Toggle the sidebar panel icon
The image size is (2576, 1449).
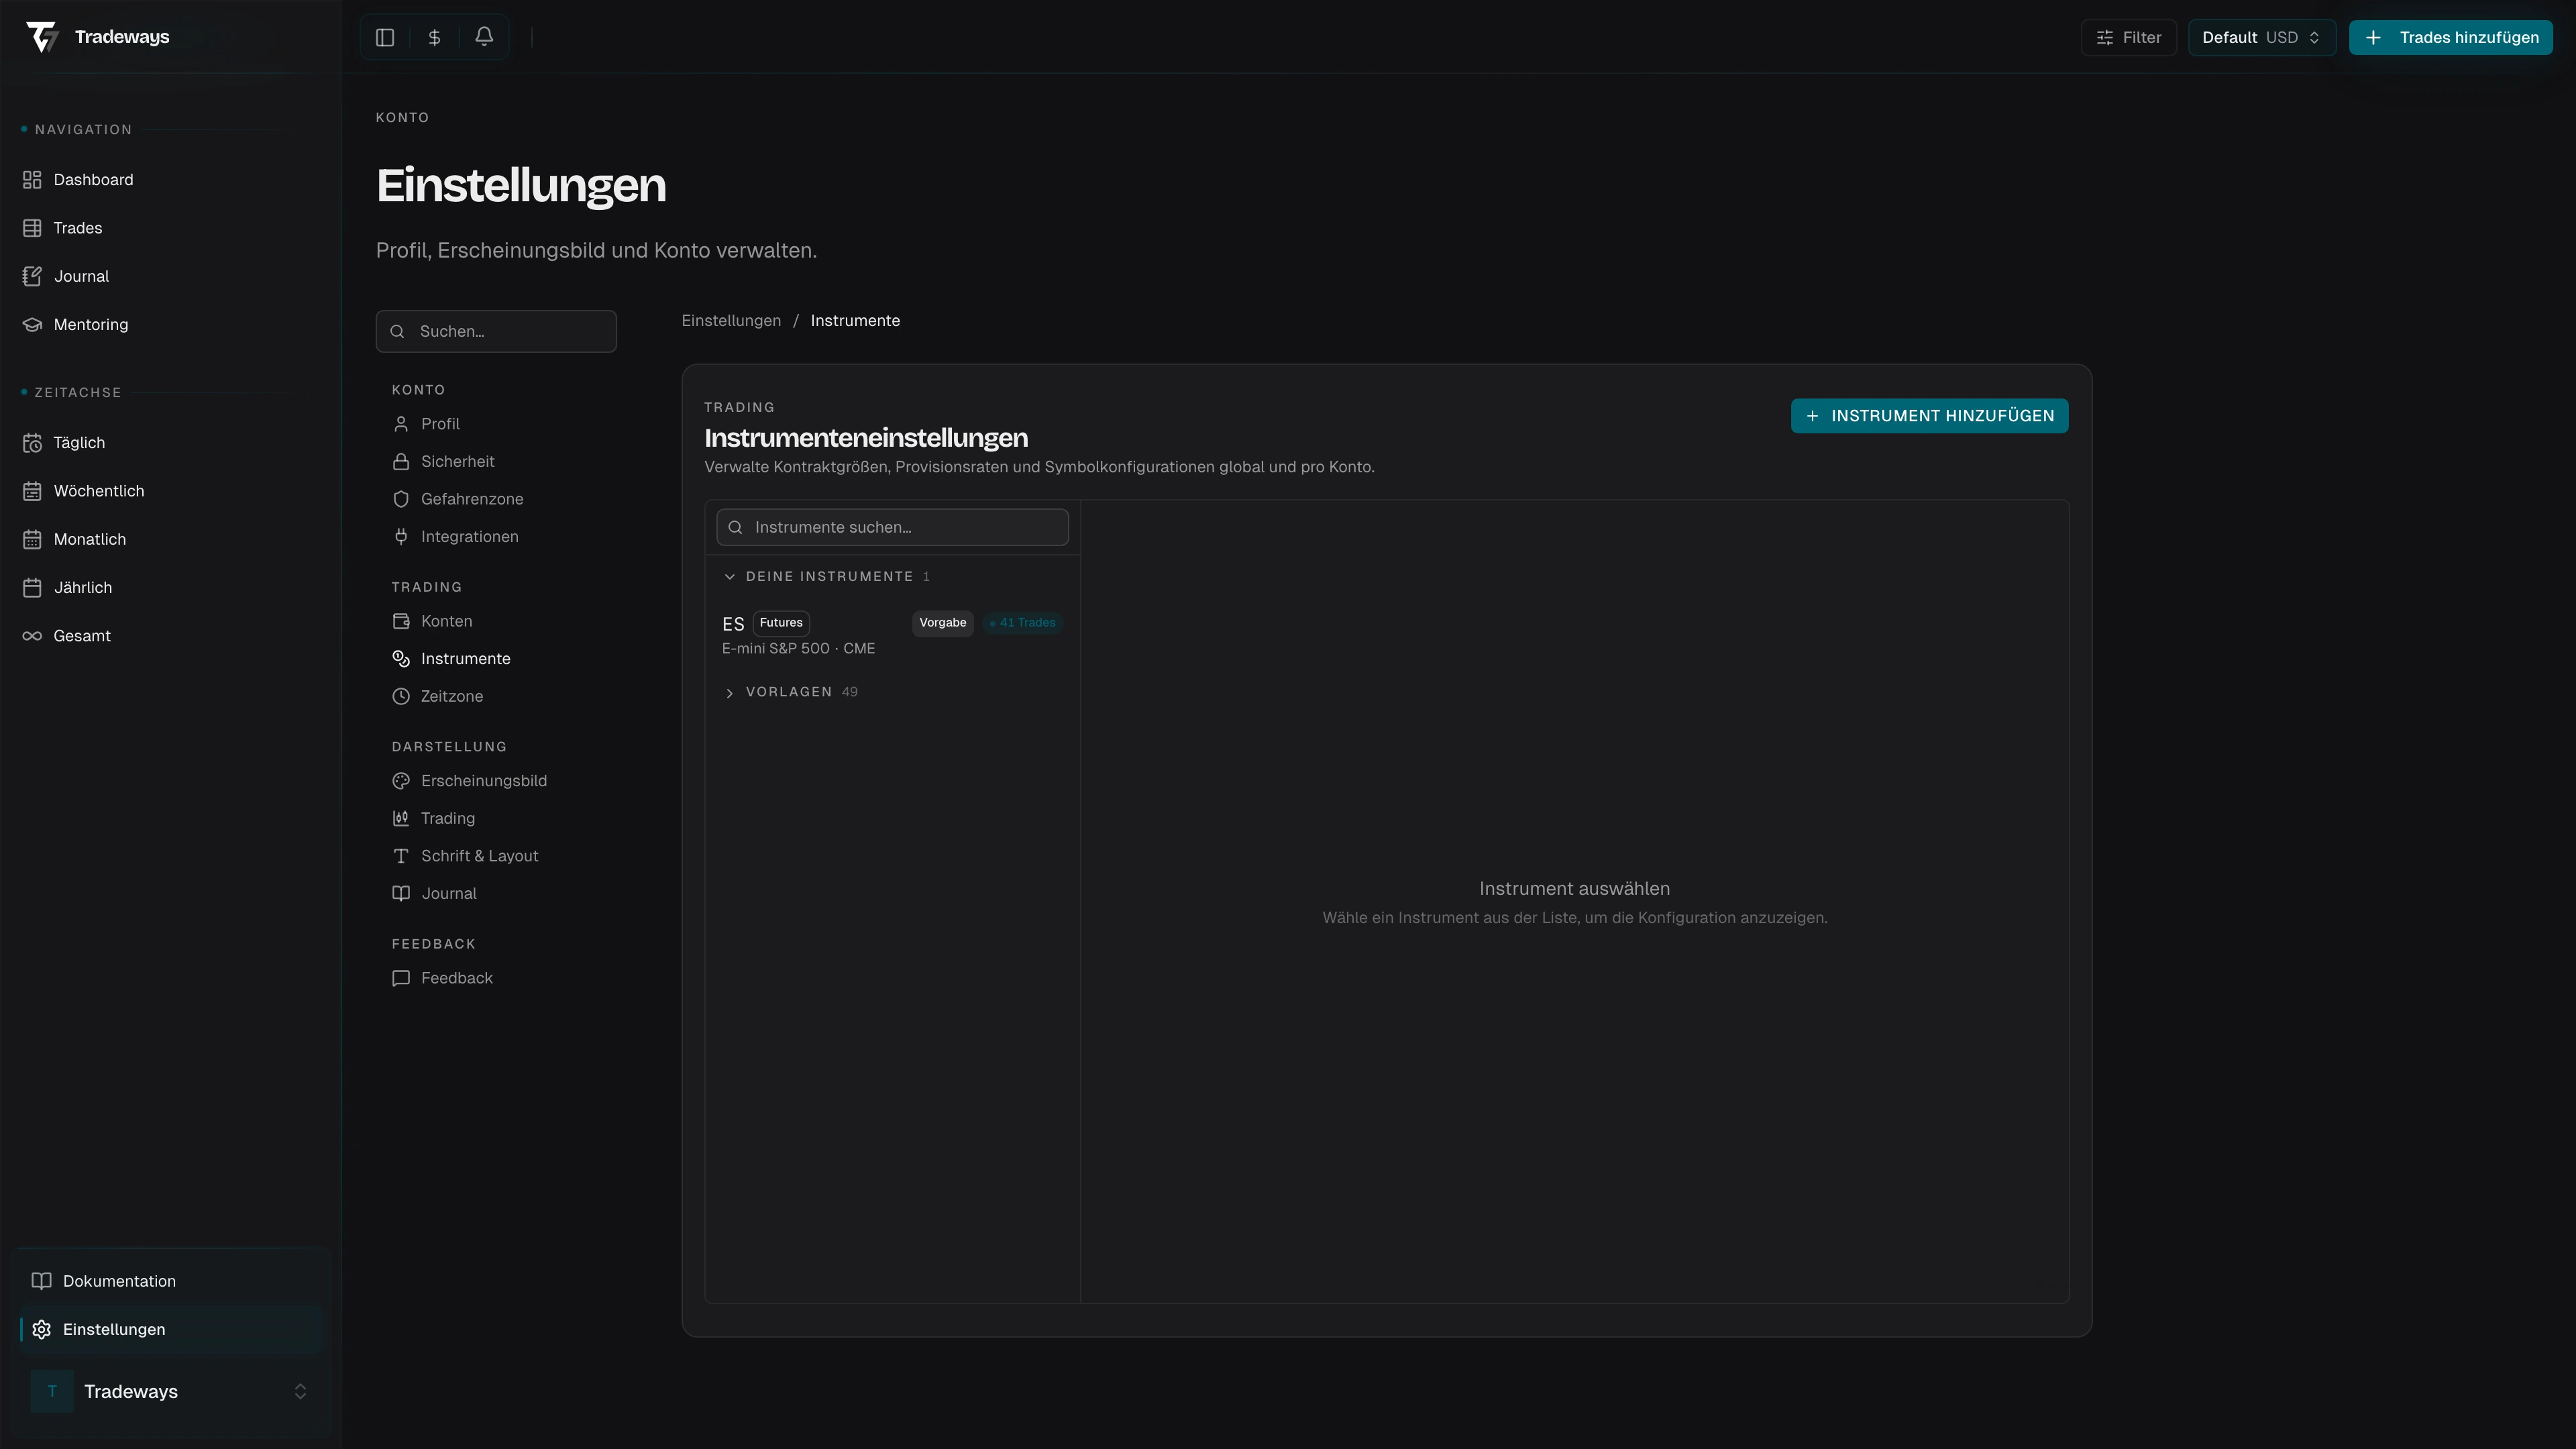point(385,37)
